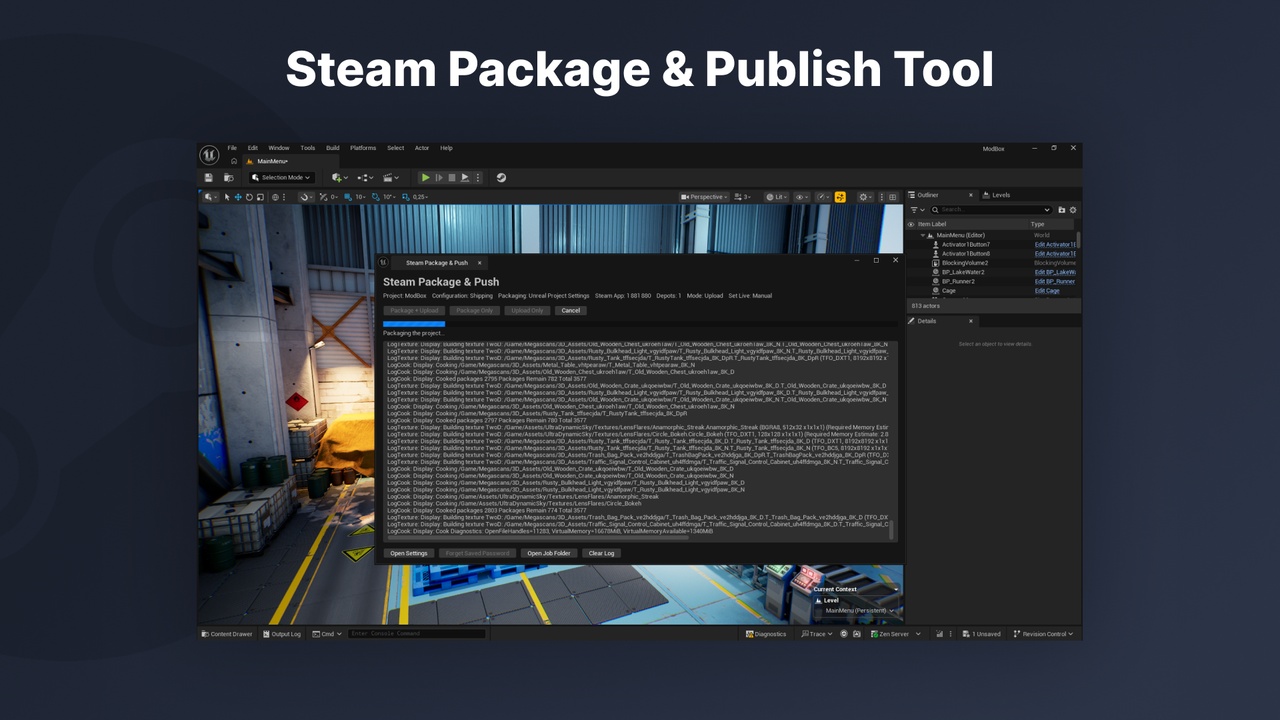Screen dimensions: 1280x720
Task: Click the Unreal Engine logo icon
Action: pos(209,154)
